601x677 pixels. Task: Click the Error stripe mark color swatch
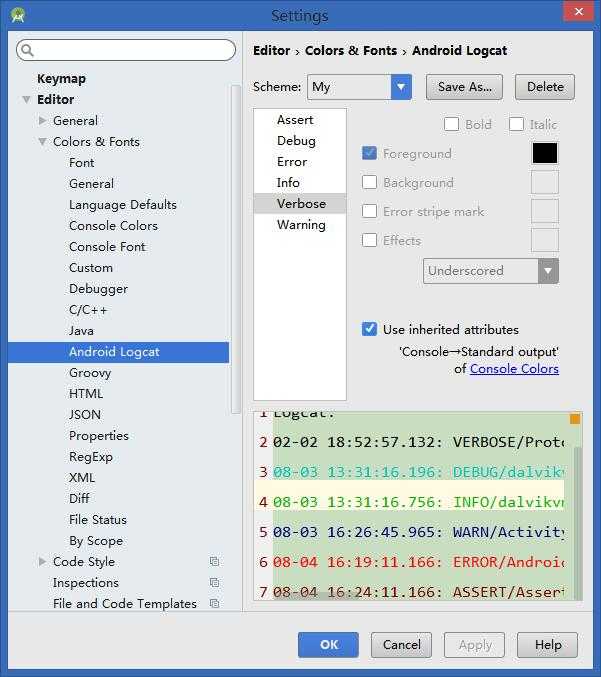pos(545,211)
